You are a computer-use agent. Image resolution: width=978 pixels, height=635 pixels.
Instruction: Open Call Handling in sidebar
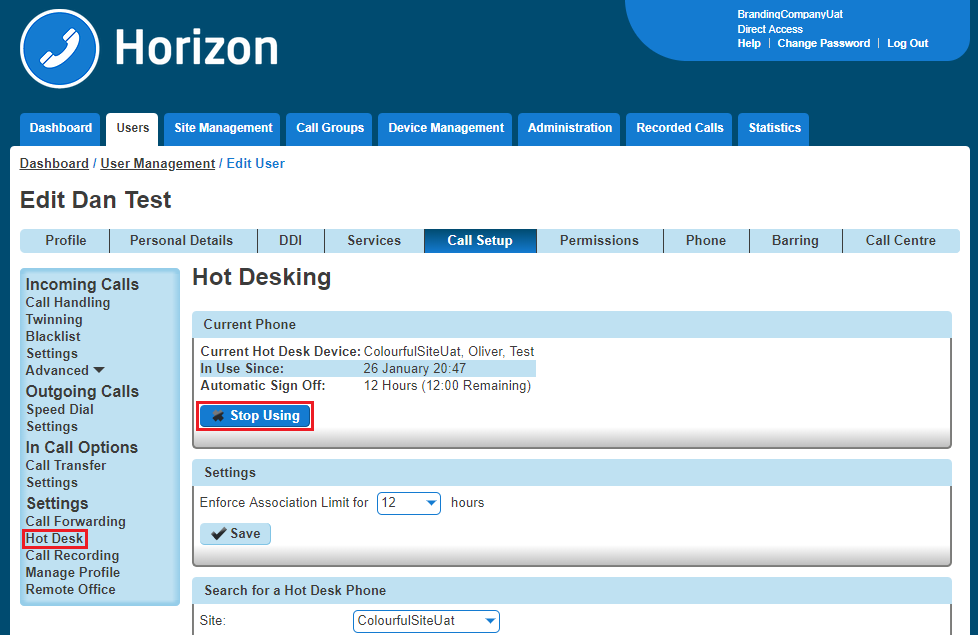(x=68, y=303)
